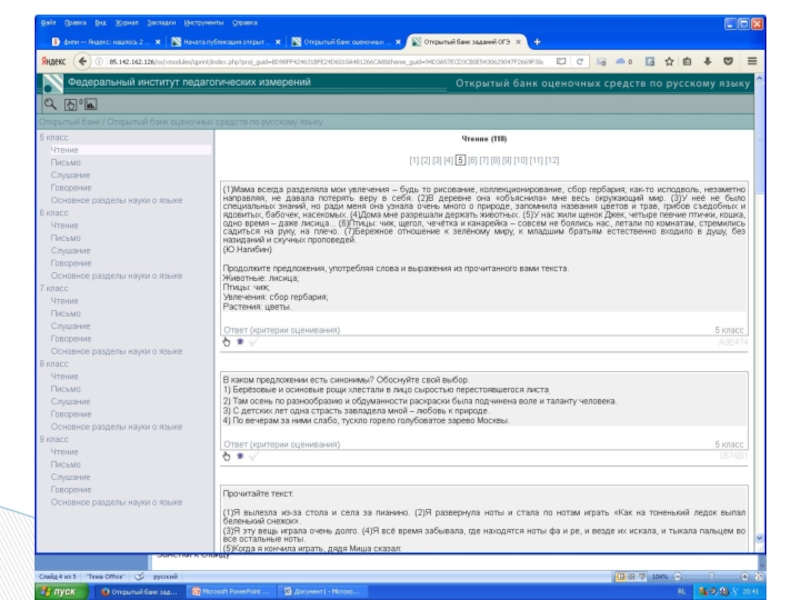This screenshot has width=800, height=600.
Task: Go to page 6 of results
Action: coord(472,160)
